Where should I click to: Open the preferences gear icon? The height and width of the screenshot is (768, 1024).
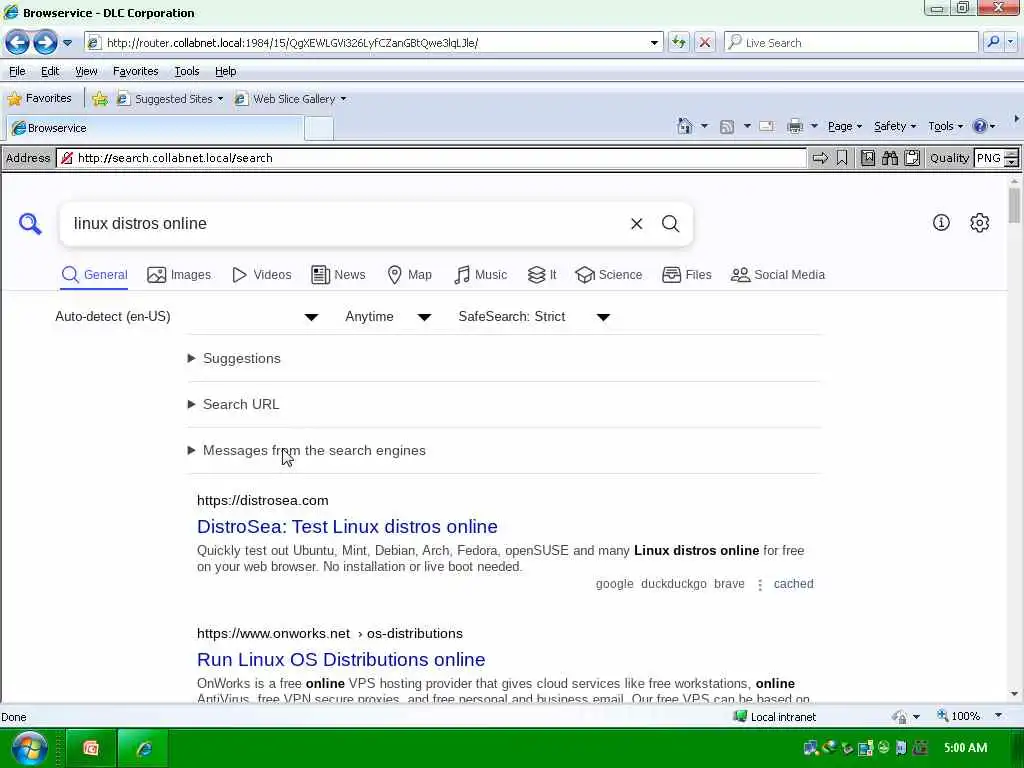click(980, 223)
